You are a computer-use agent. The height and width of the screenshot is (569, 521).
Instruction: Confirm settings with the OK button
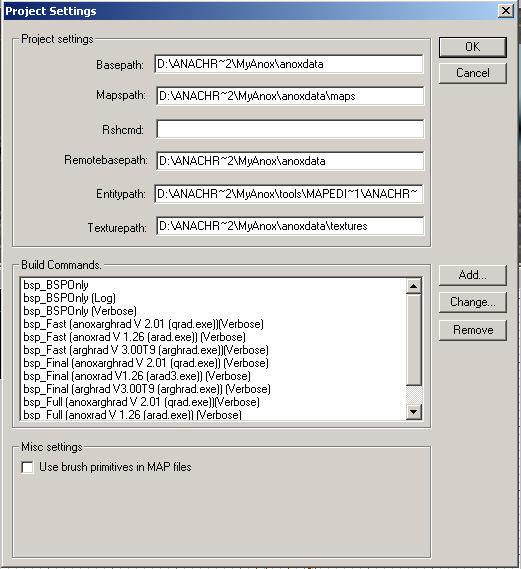click(472, 47)
